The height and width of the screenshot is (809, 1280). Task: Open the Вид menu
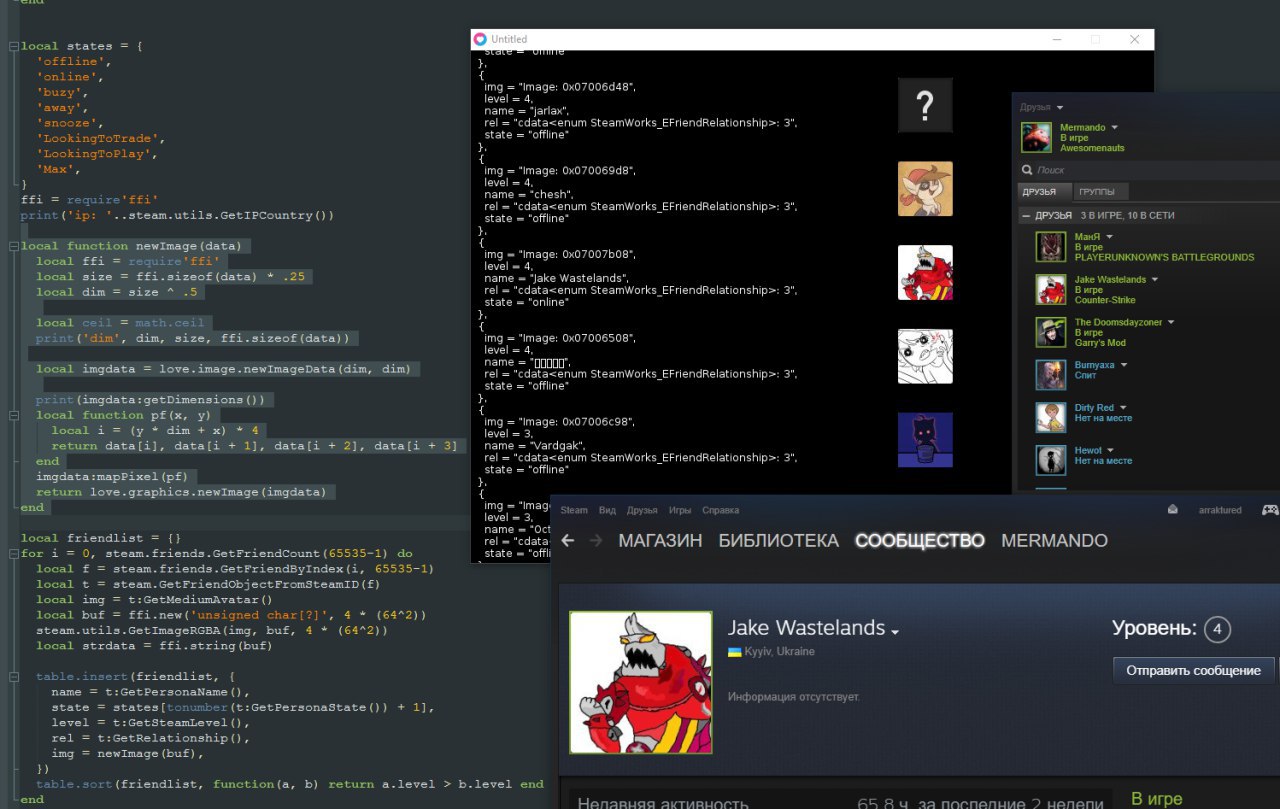pos(607,510)
